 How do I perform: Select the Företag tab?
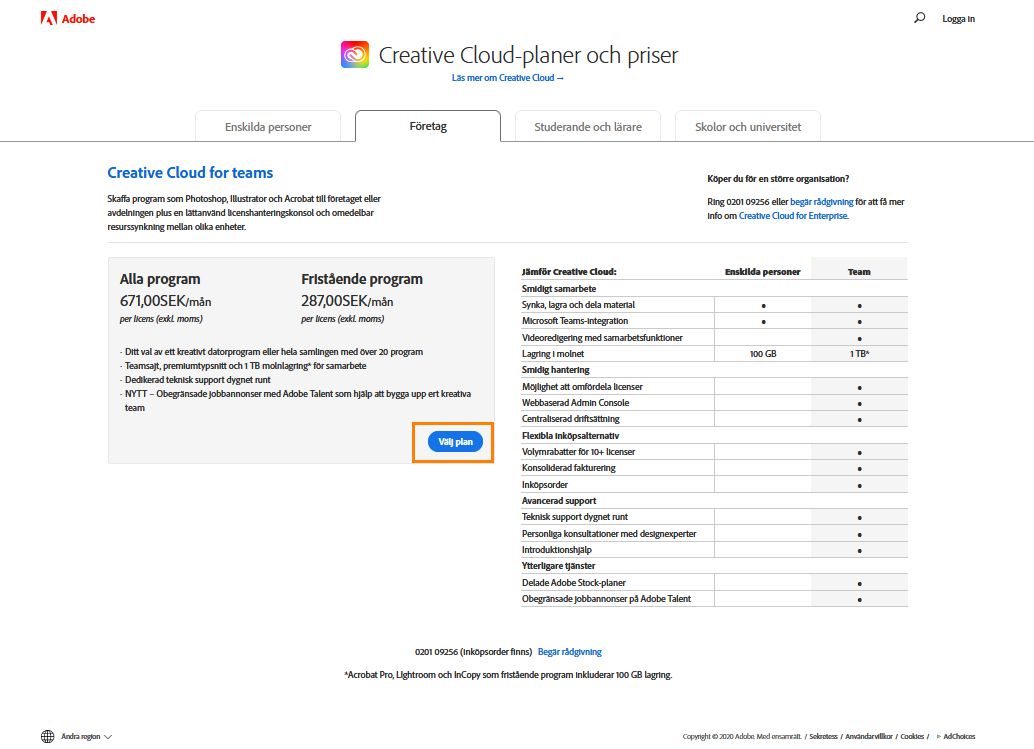(428, 126)
